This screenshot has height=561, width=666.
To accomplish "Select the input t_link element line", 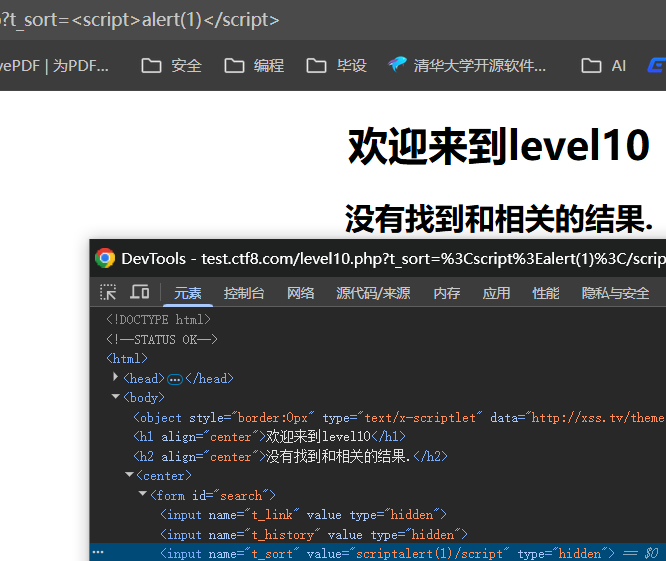I will click(x=303, y=515).
